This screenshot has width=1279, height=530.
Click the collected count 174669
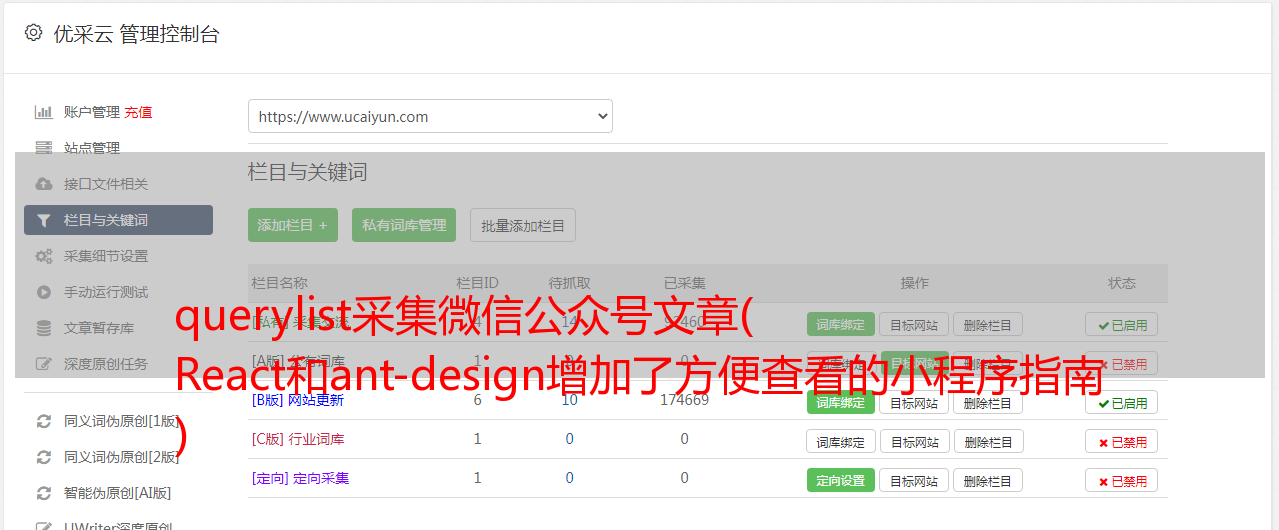(684, 400)
